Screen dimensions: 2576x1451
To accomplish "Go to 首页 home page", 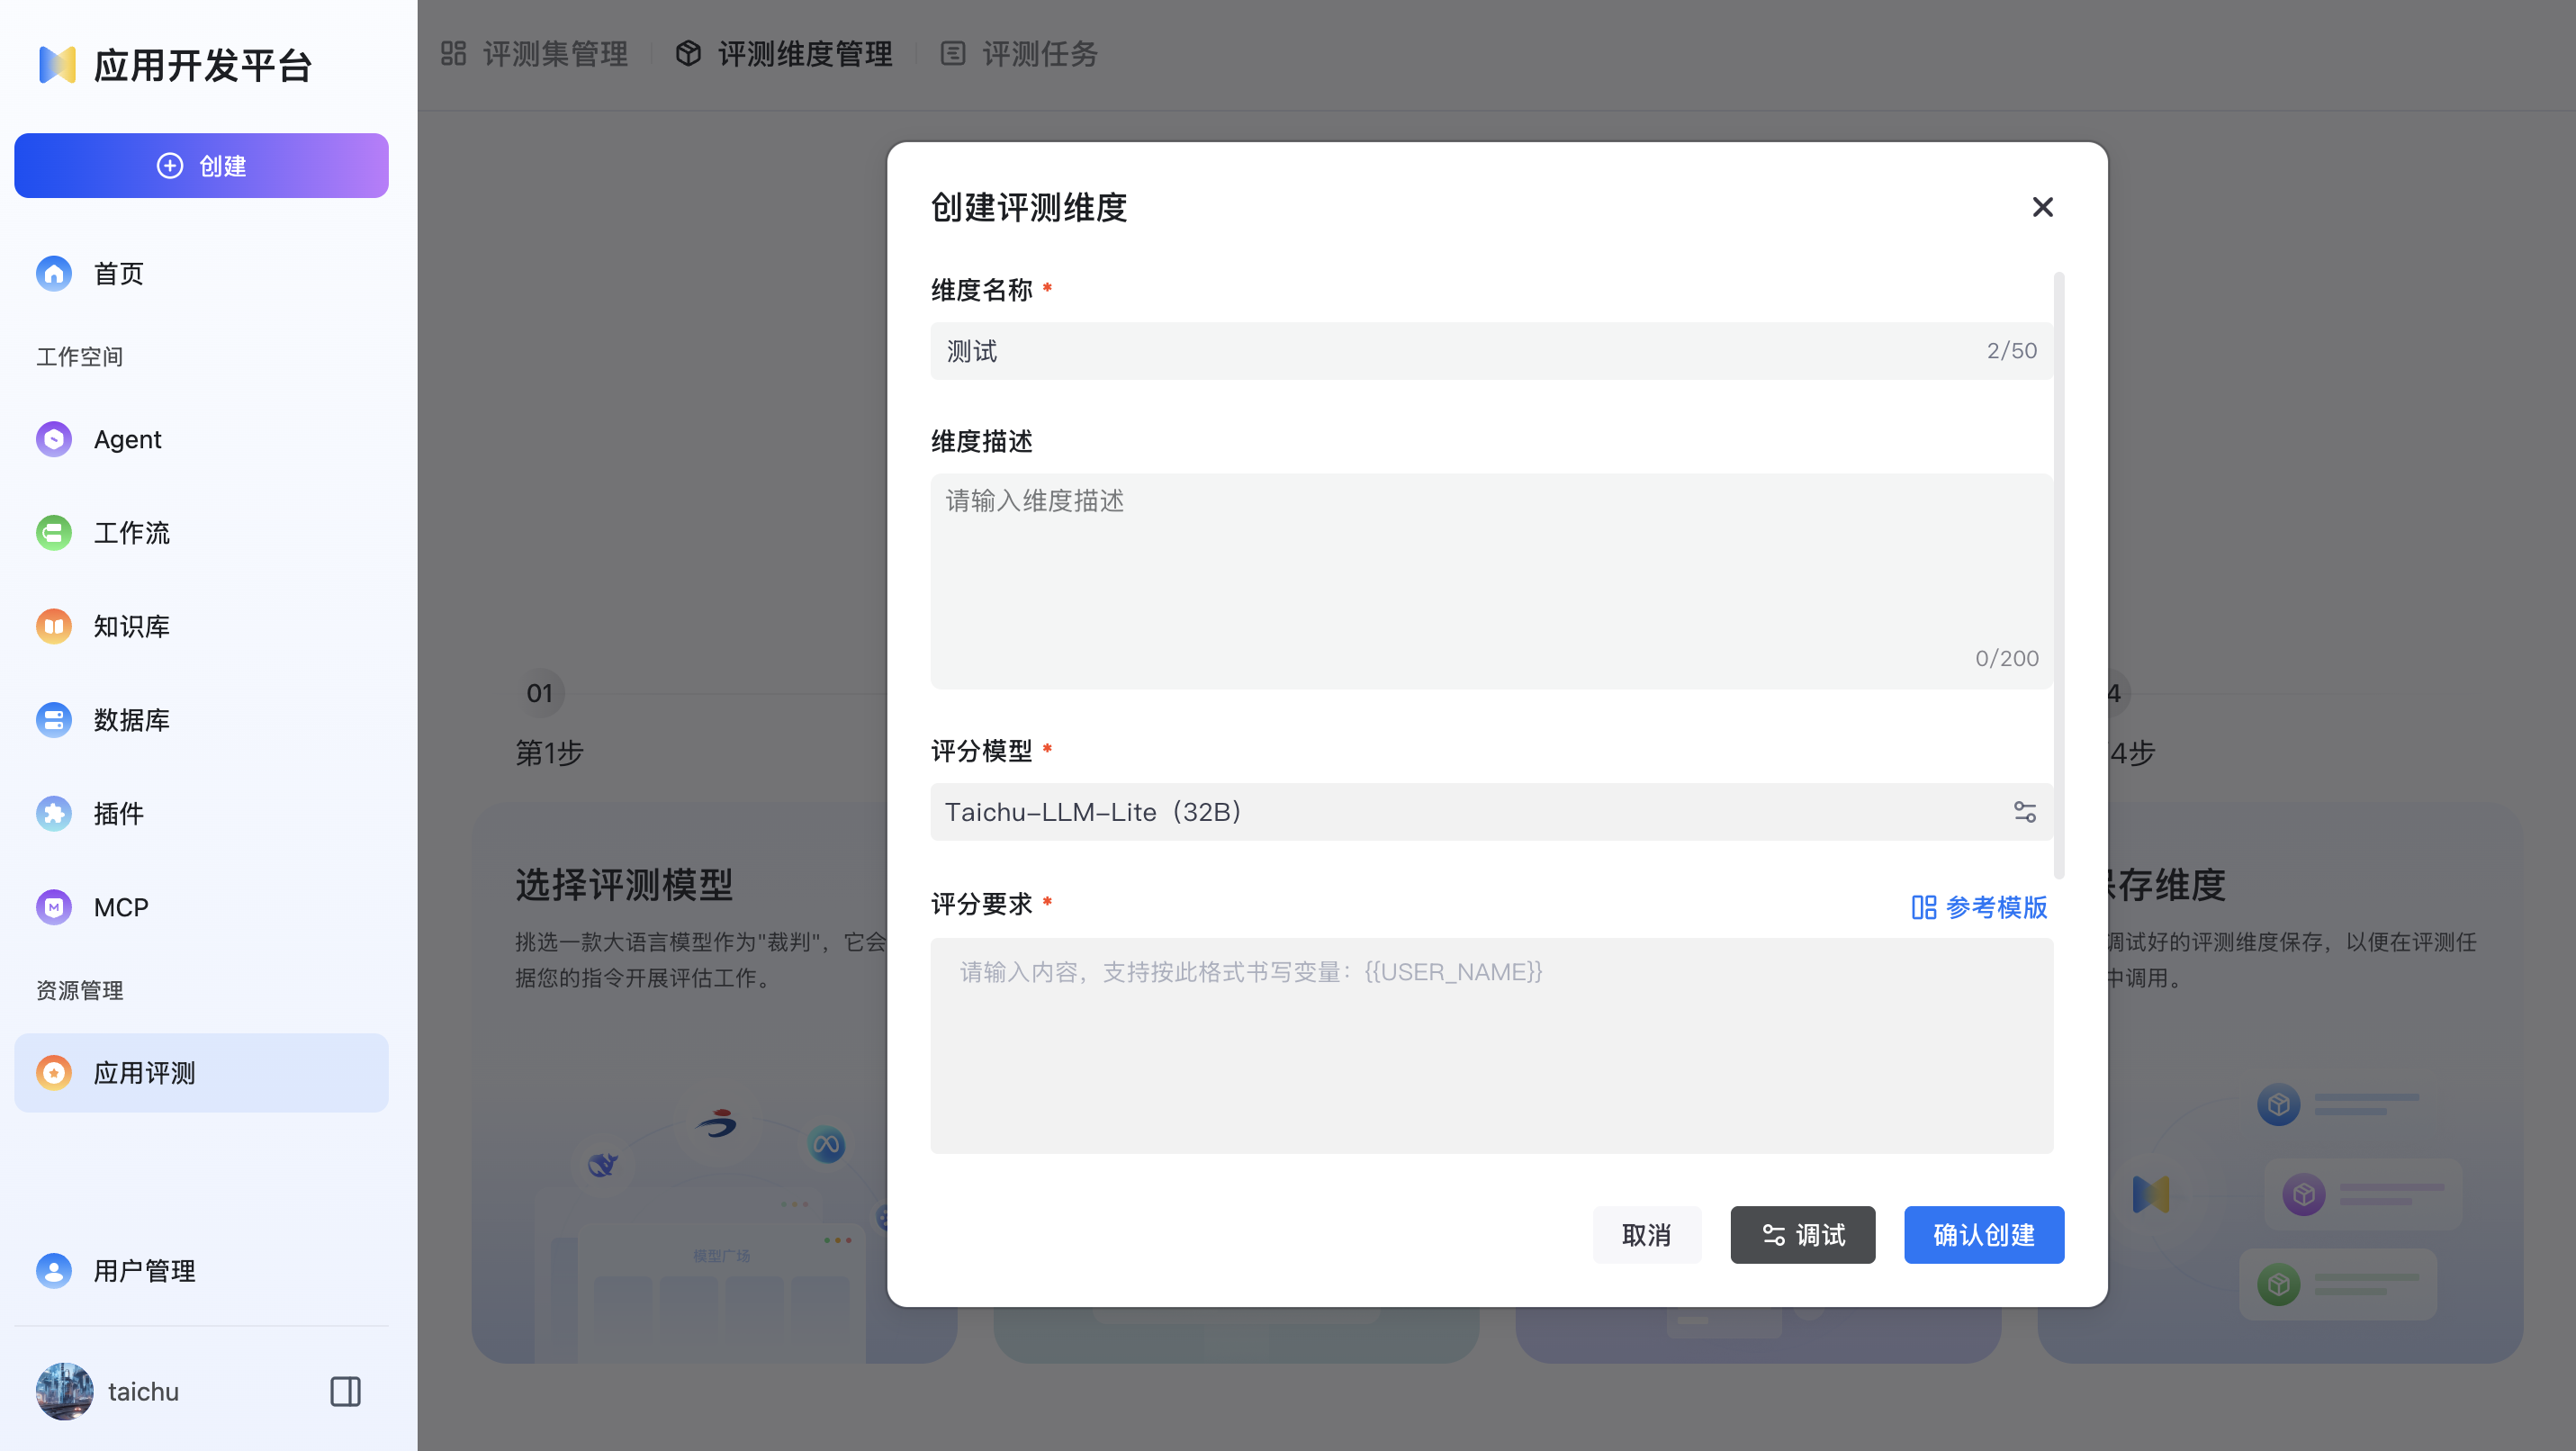I will 118,273.
